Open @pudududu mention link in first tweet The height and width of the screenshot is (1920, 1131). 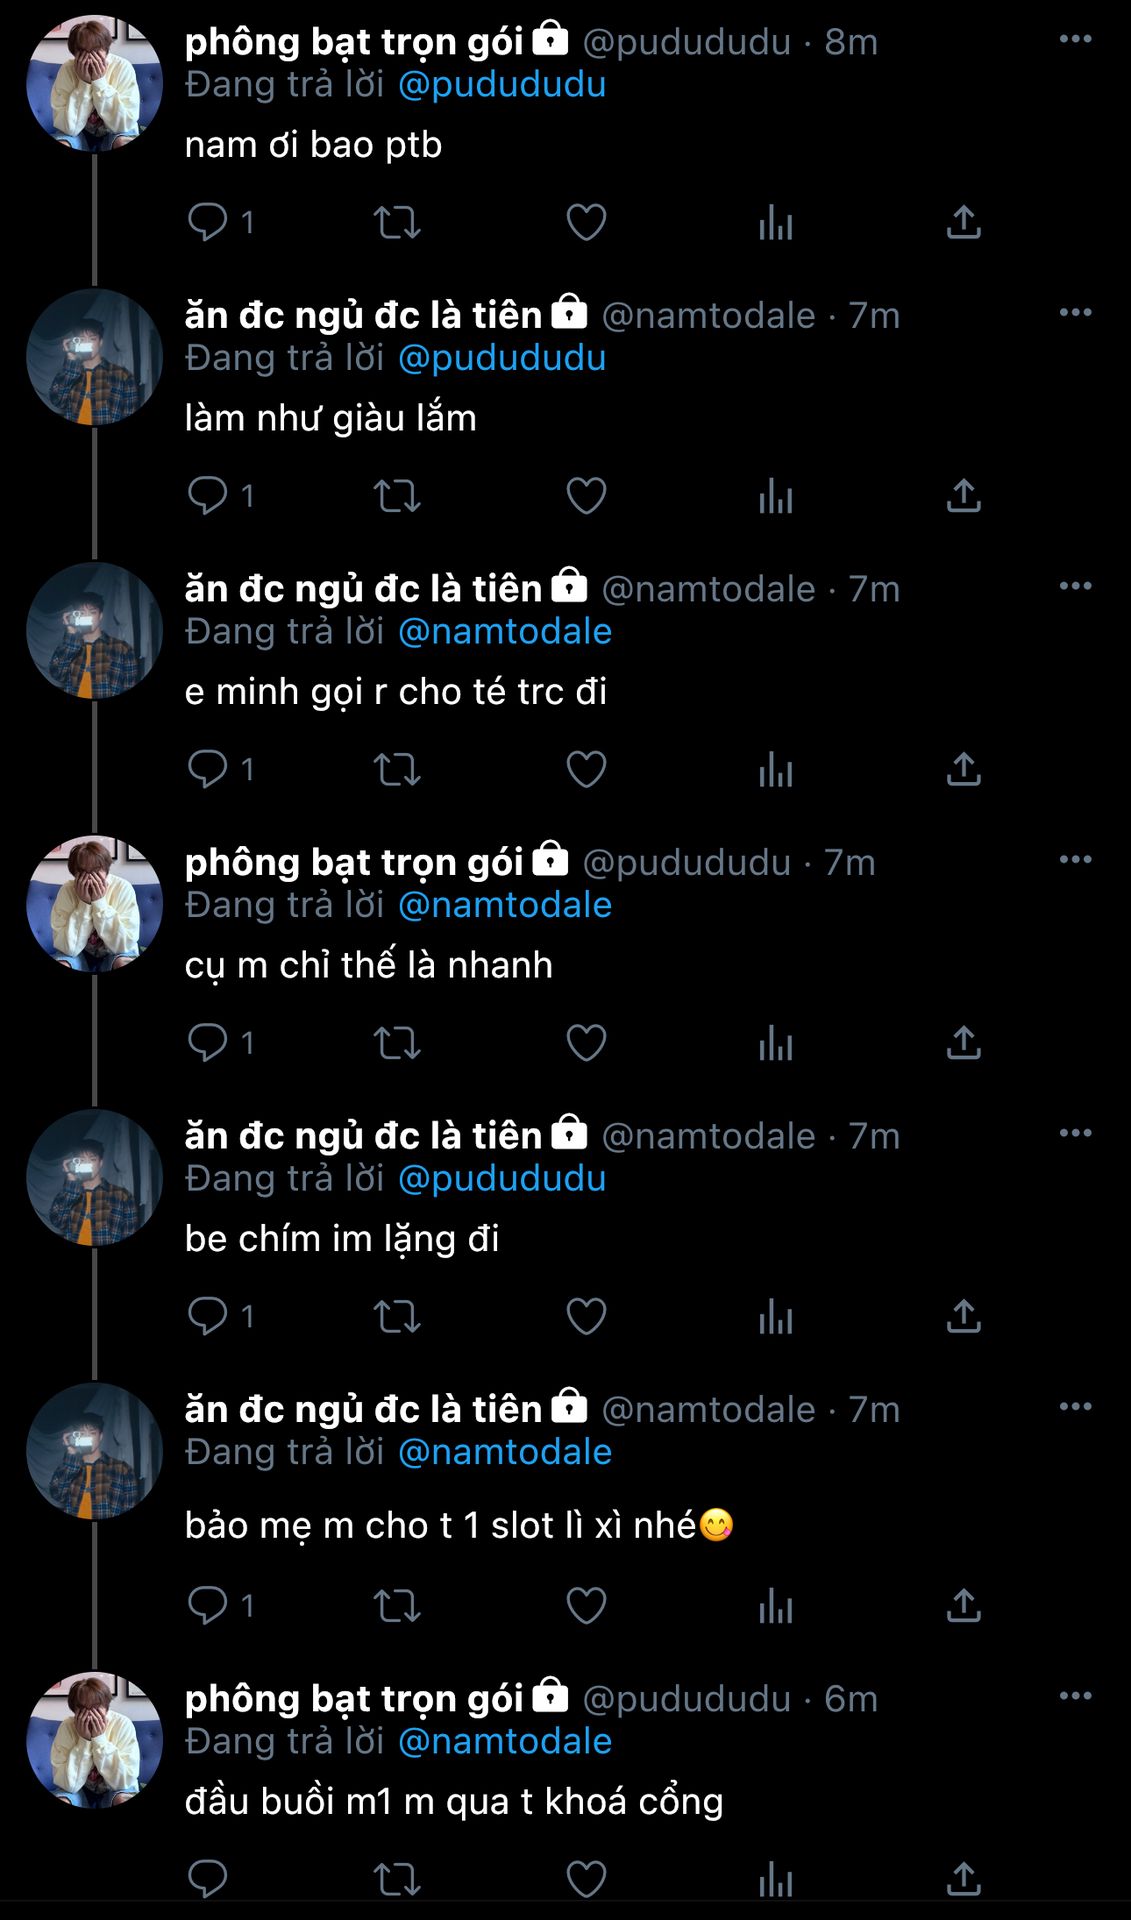click(x=502, y=84)
